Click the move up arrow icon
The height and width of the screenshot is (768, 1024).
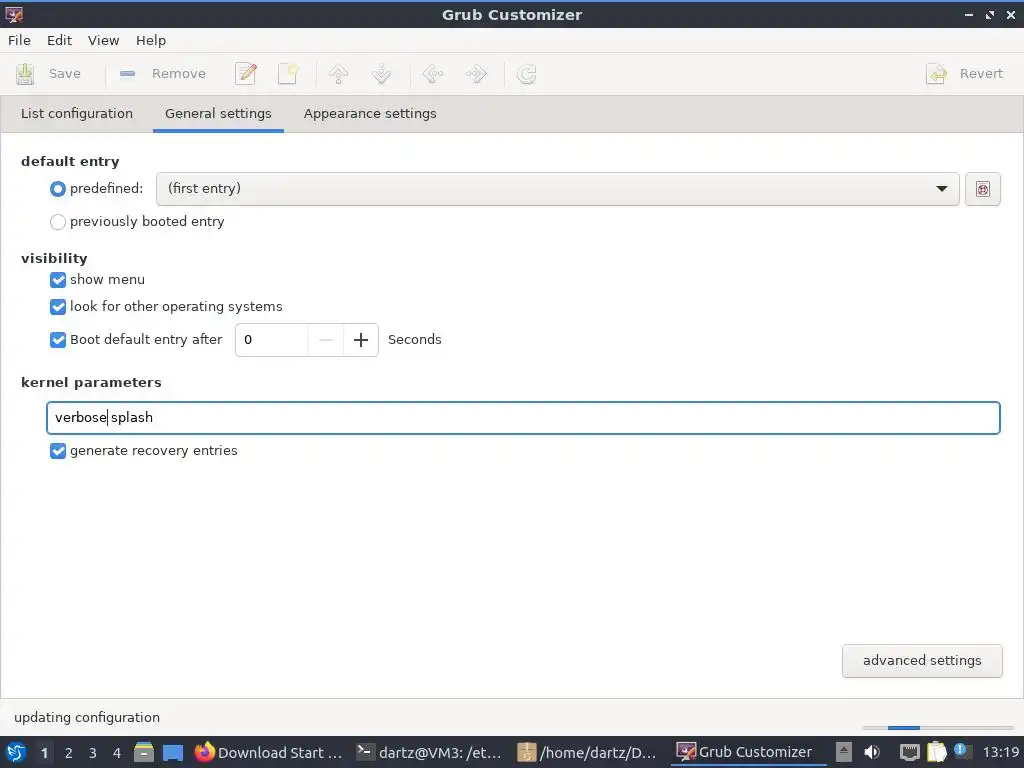click(338, 74)
